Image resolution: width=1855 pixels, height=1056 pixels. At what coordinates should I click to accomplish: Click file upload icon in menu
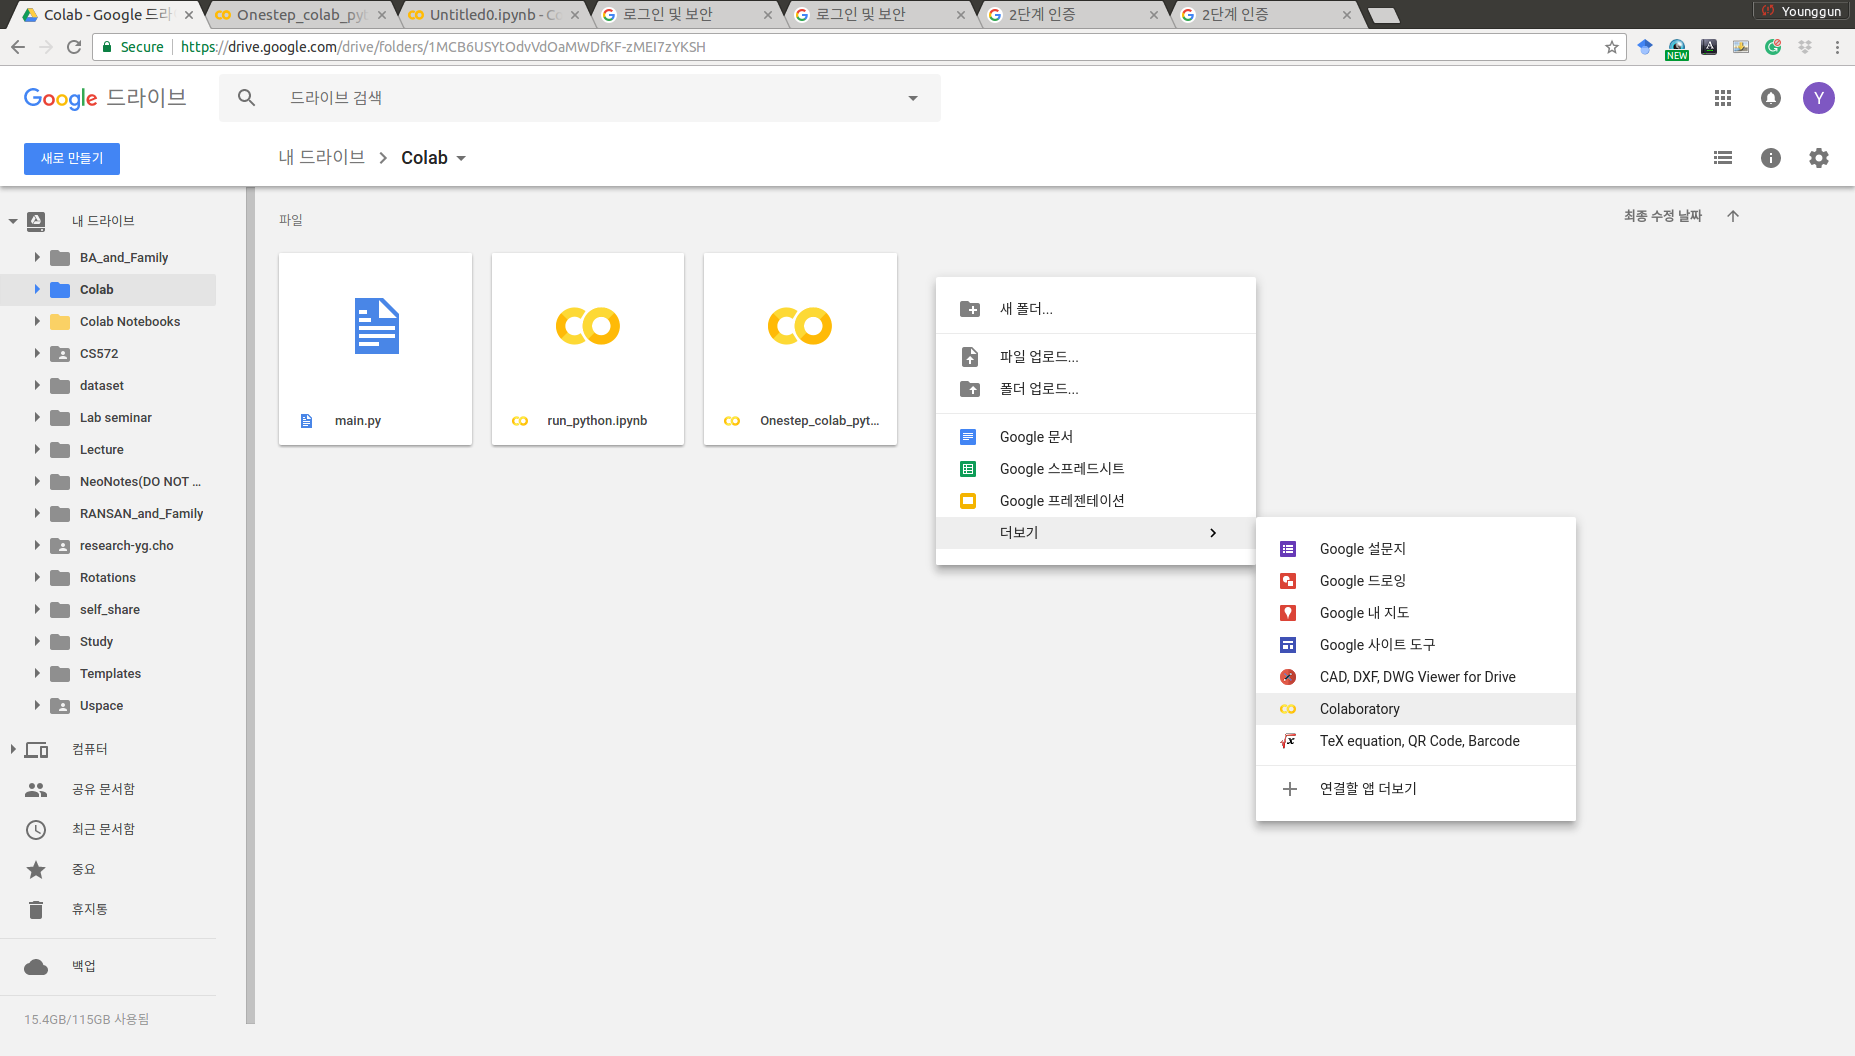[969, 357]
